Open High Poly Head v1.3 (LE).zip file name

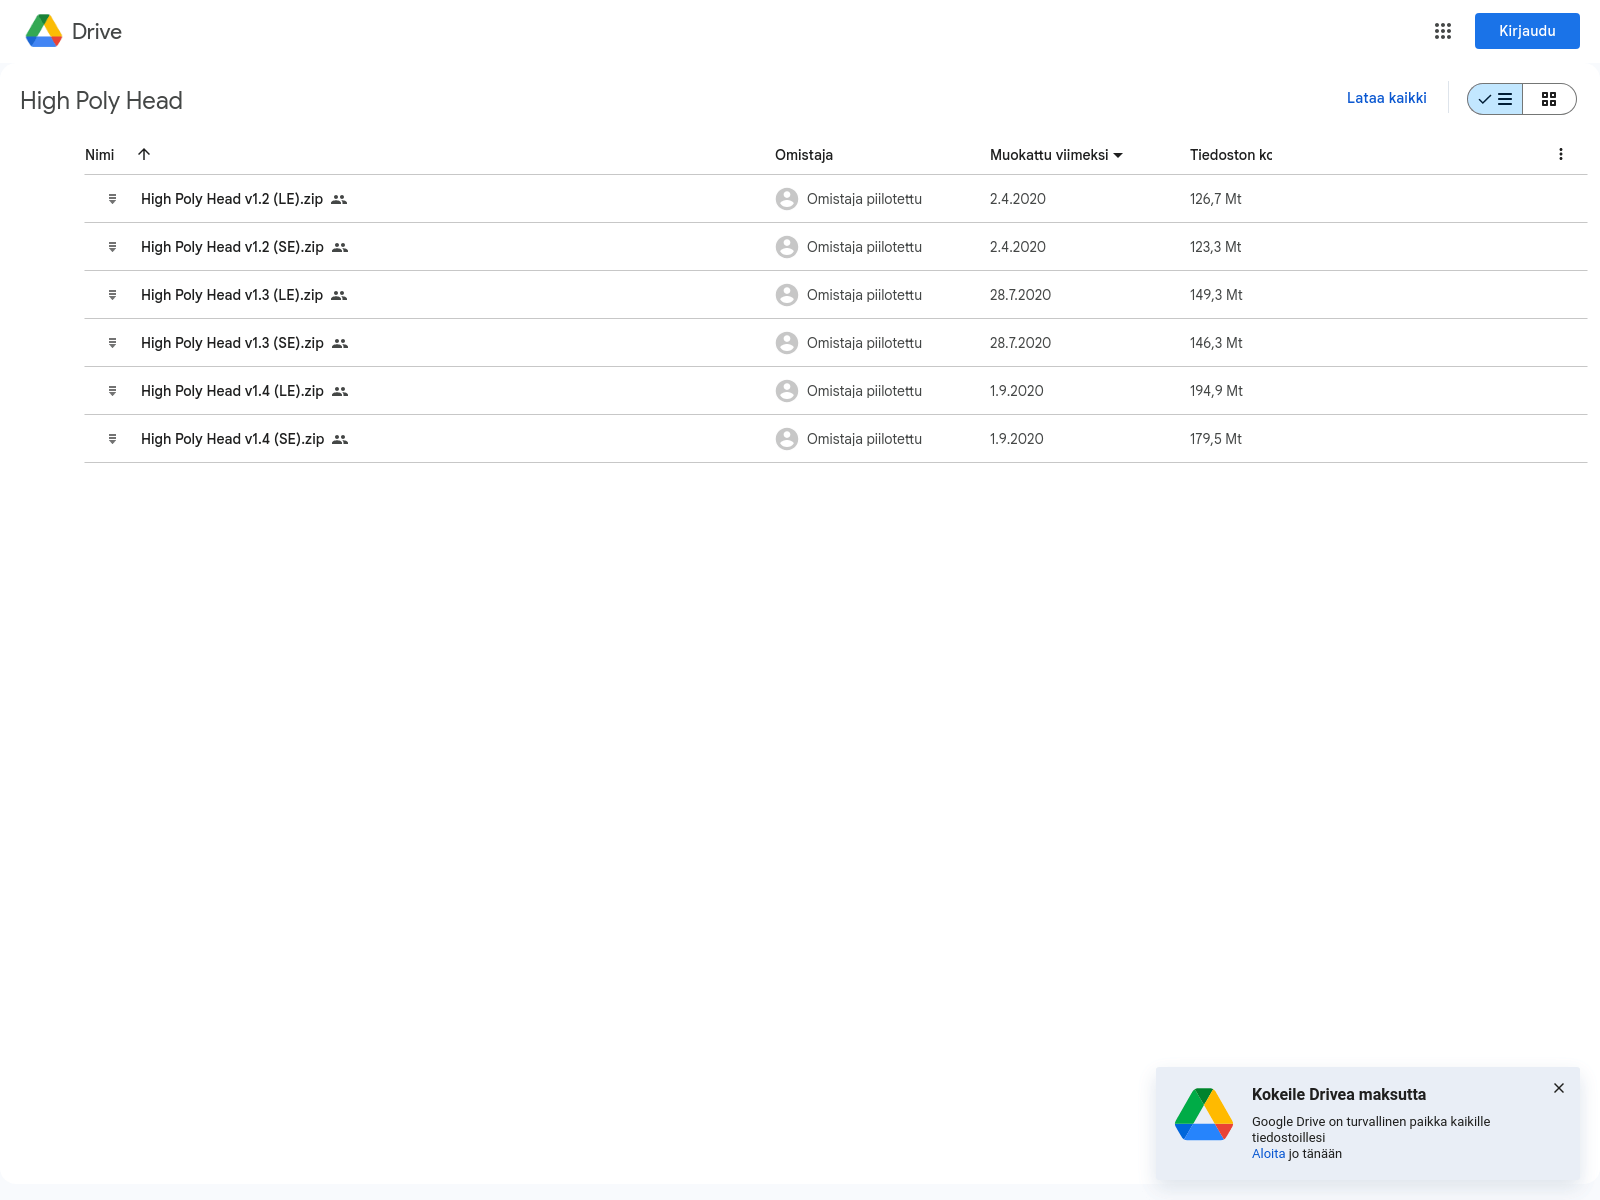coord(232,295)
